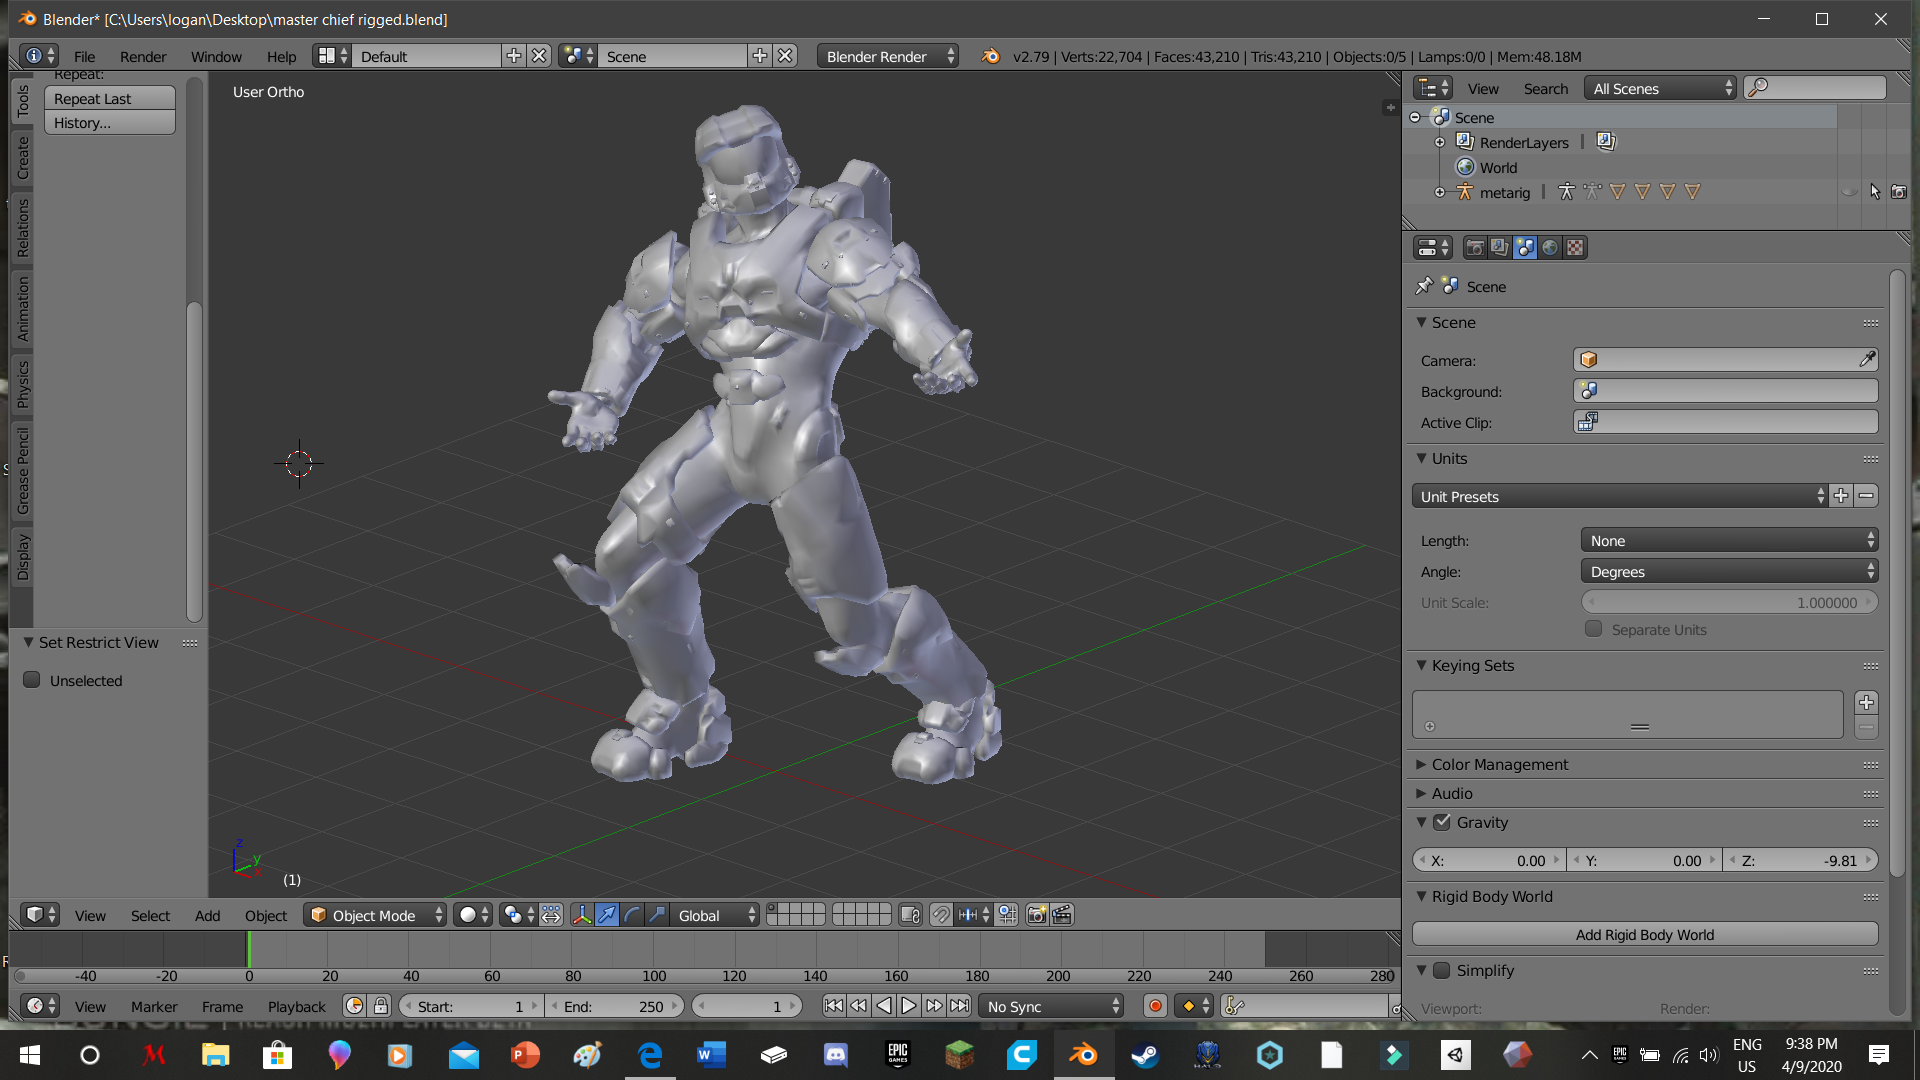The width and height of the screenshot is (1920, 1080).
Task: Open Steam from the Windows taskbar
Action: tap(1144, 1054)
